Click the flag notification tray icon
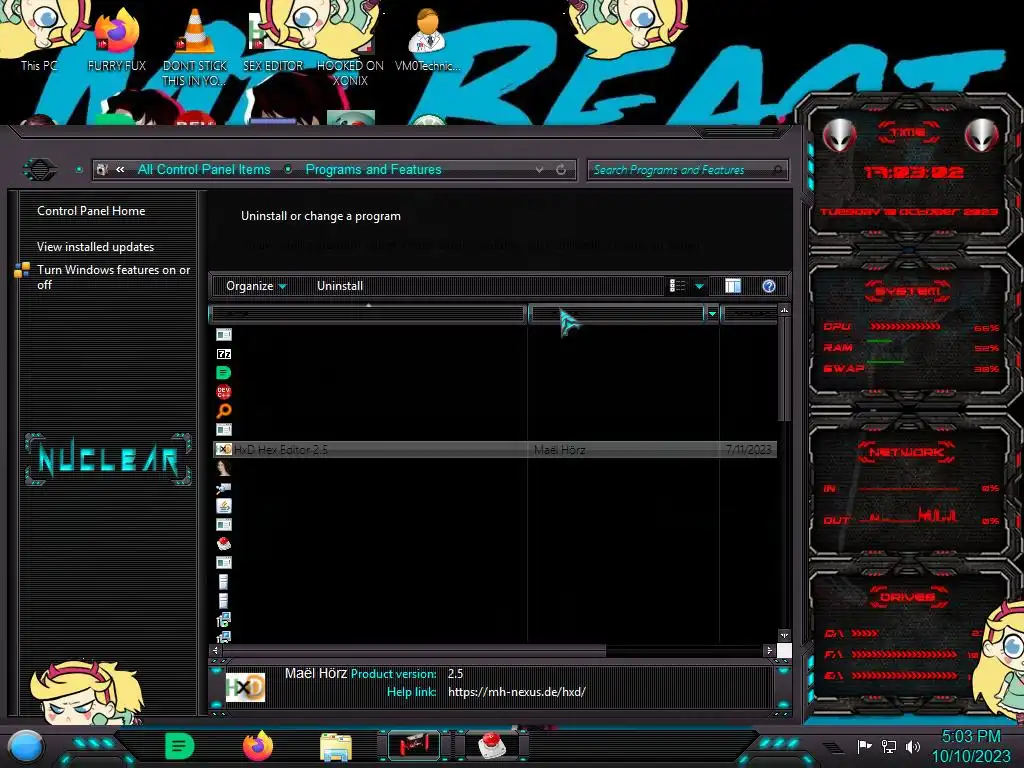 [x=864, y=747]
